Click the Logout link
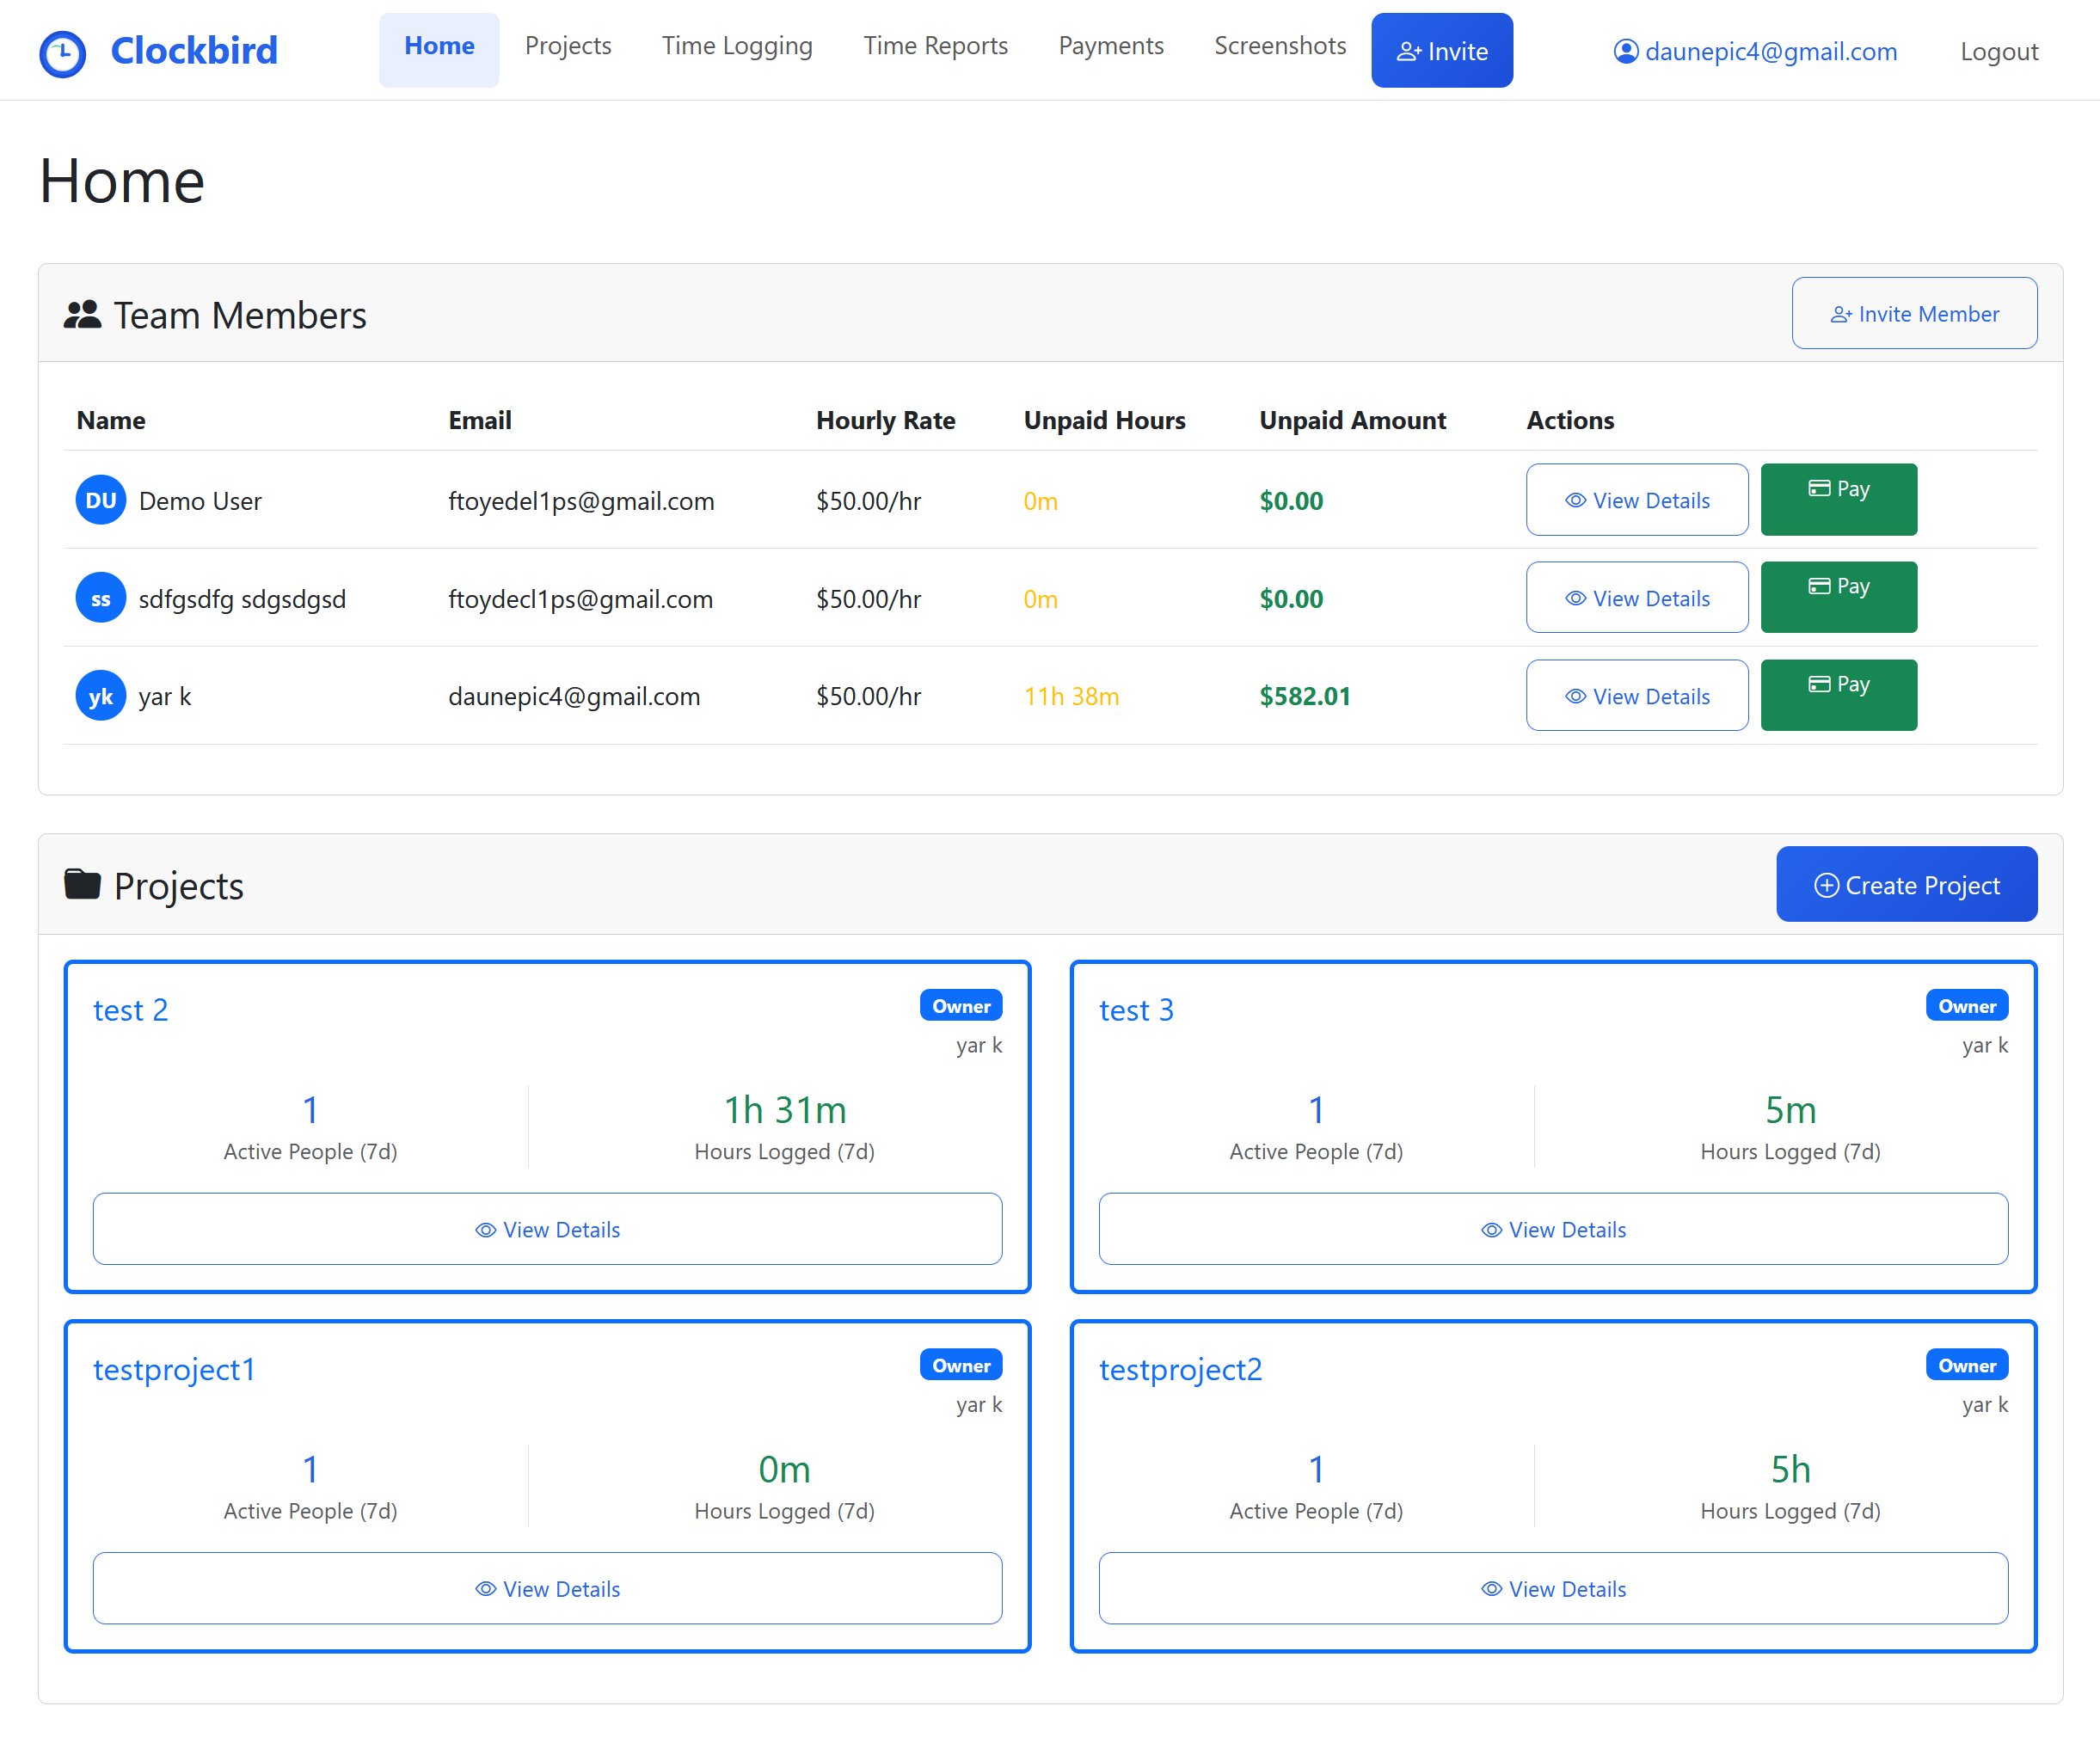The width and height of the screenshot is (2100, 1737). click(x=1998, y=51)
